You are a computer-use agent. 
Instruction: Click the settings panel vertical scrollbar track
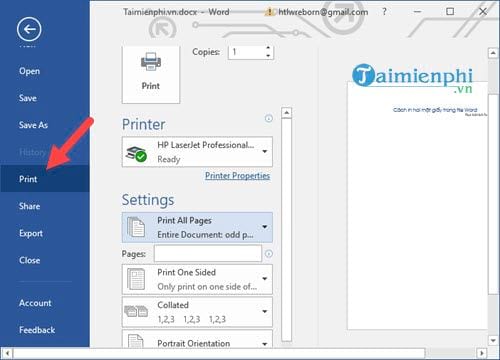[286, 230]
